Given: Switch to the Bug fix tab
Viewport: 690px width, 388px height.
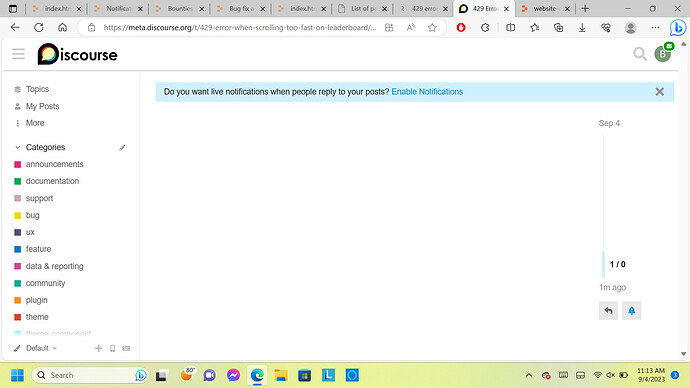Looking at the screenshot, I should coord(240,8).
